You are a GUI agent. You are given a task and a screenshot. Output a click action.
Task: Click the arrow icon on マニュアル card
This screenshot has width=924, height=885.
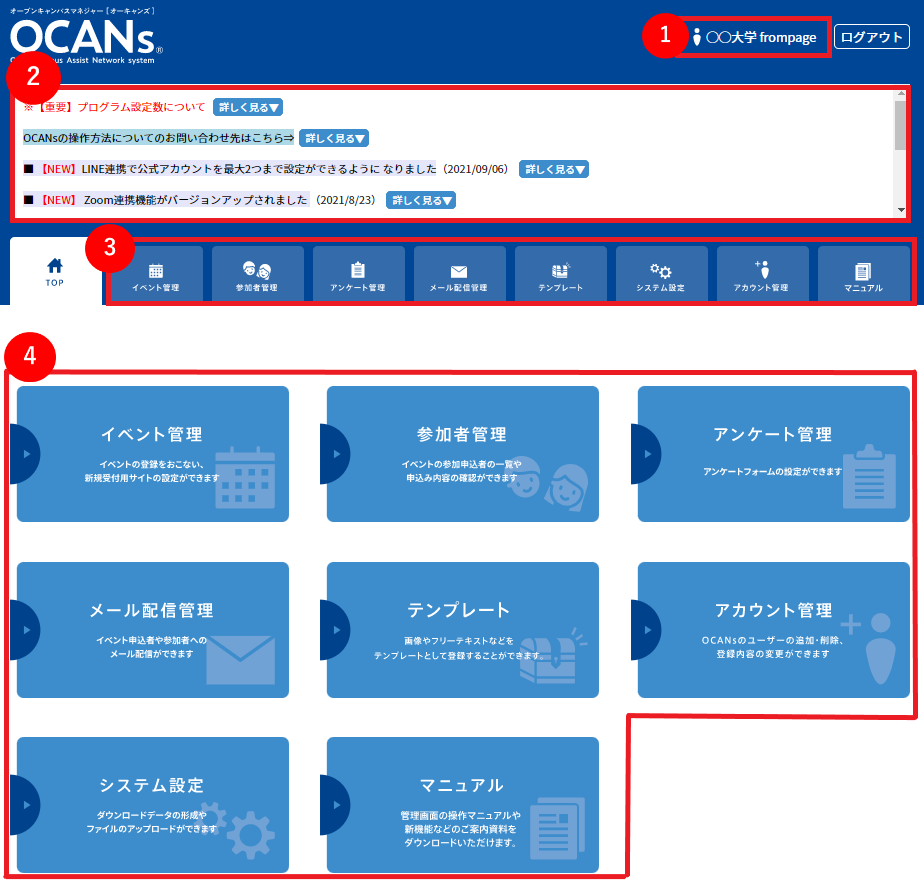335,805
